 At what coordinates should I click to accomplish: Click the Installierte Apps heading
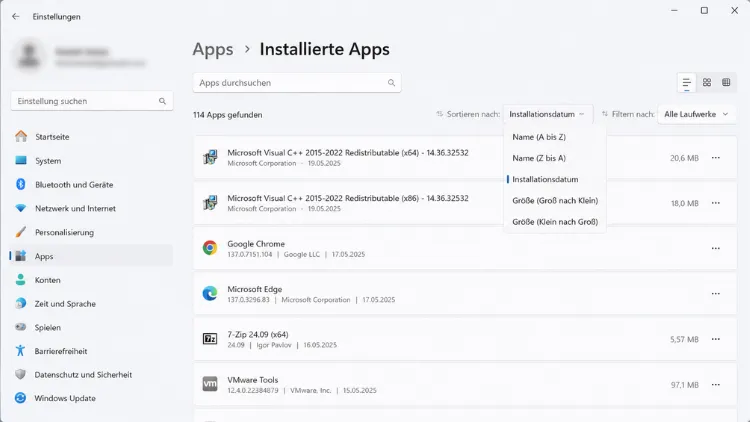click(x=324, y=49)
